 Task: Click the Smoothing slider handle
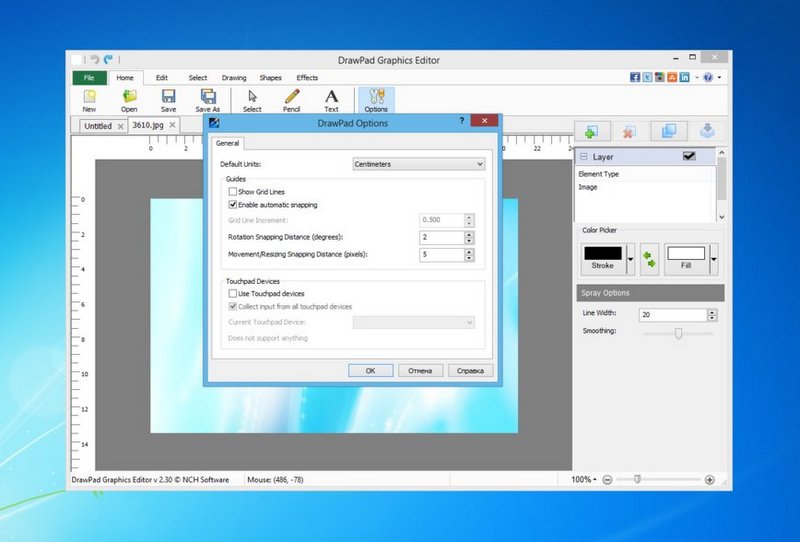pos(678,333)
